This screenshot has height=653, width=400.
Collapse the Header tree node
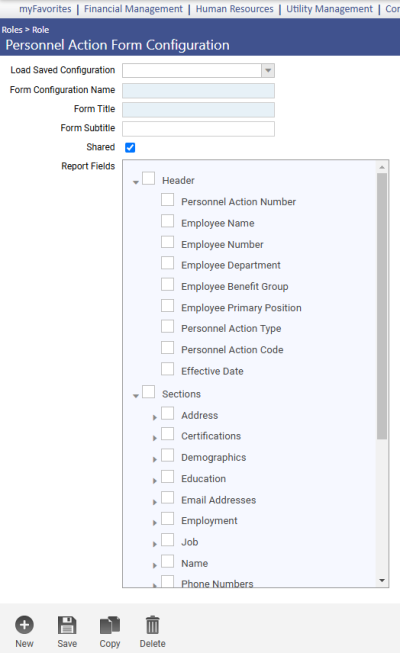pos(136,182)
